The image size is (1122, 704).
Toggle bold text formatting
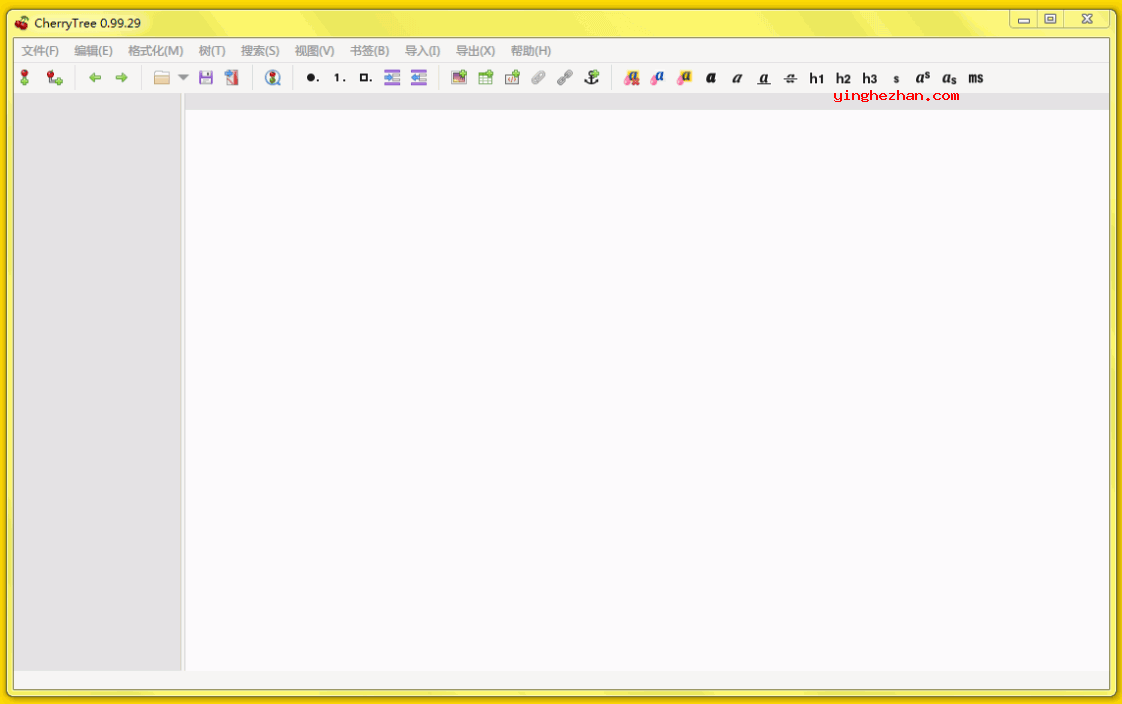(x=711, y=78)
